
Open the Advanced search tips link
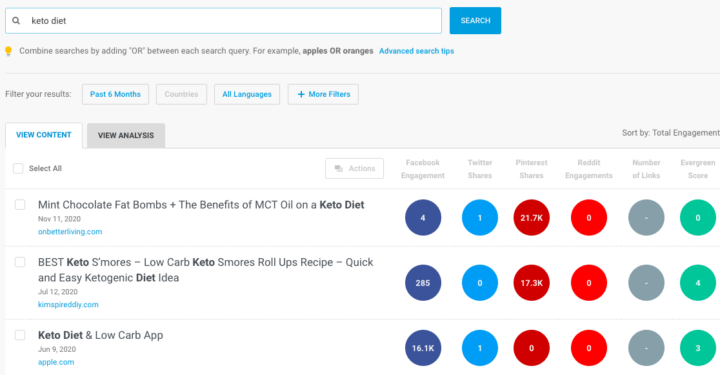pyautogui.click(x=416, y=51)
